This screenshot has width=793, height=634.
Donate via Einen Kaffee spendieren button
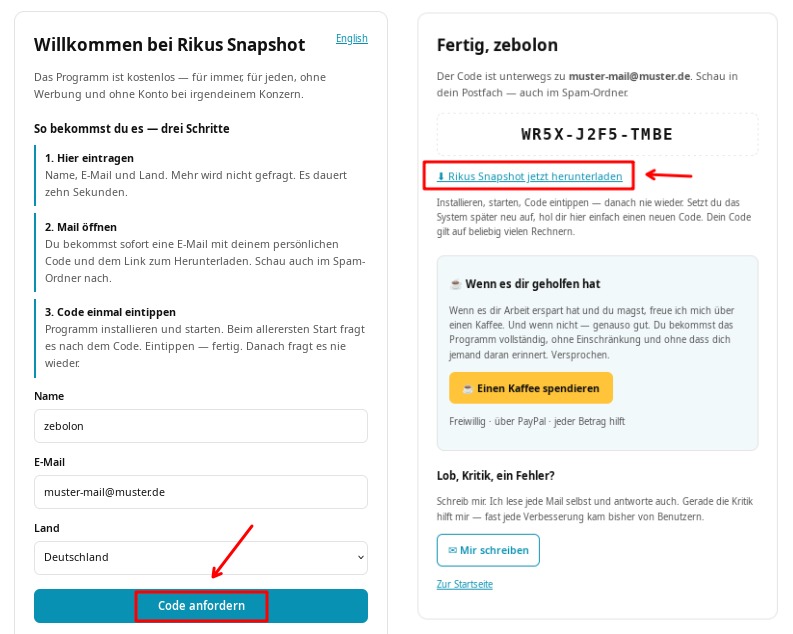531,388
